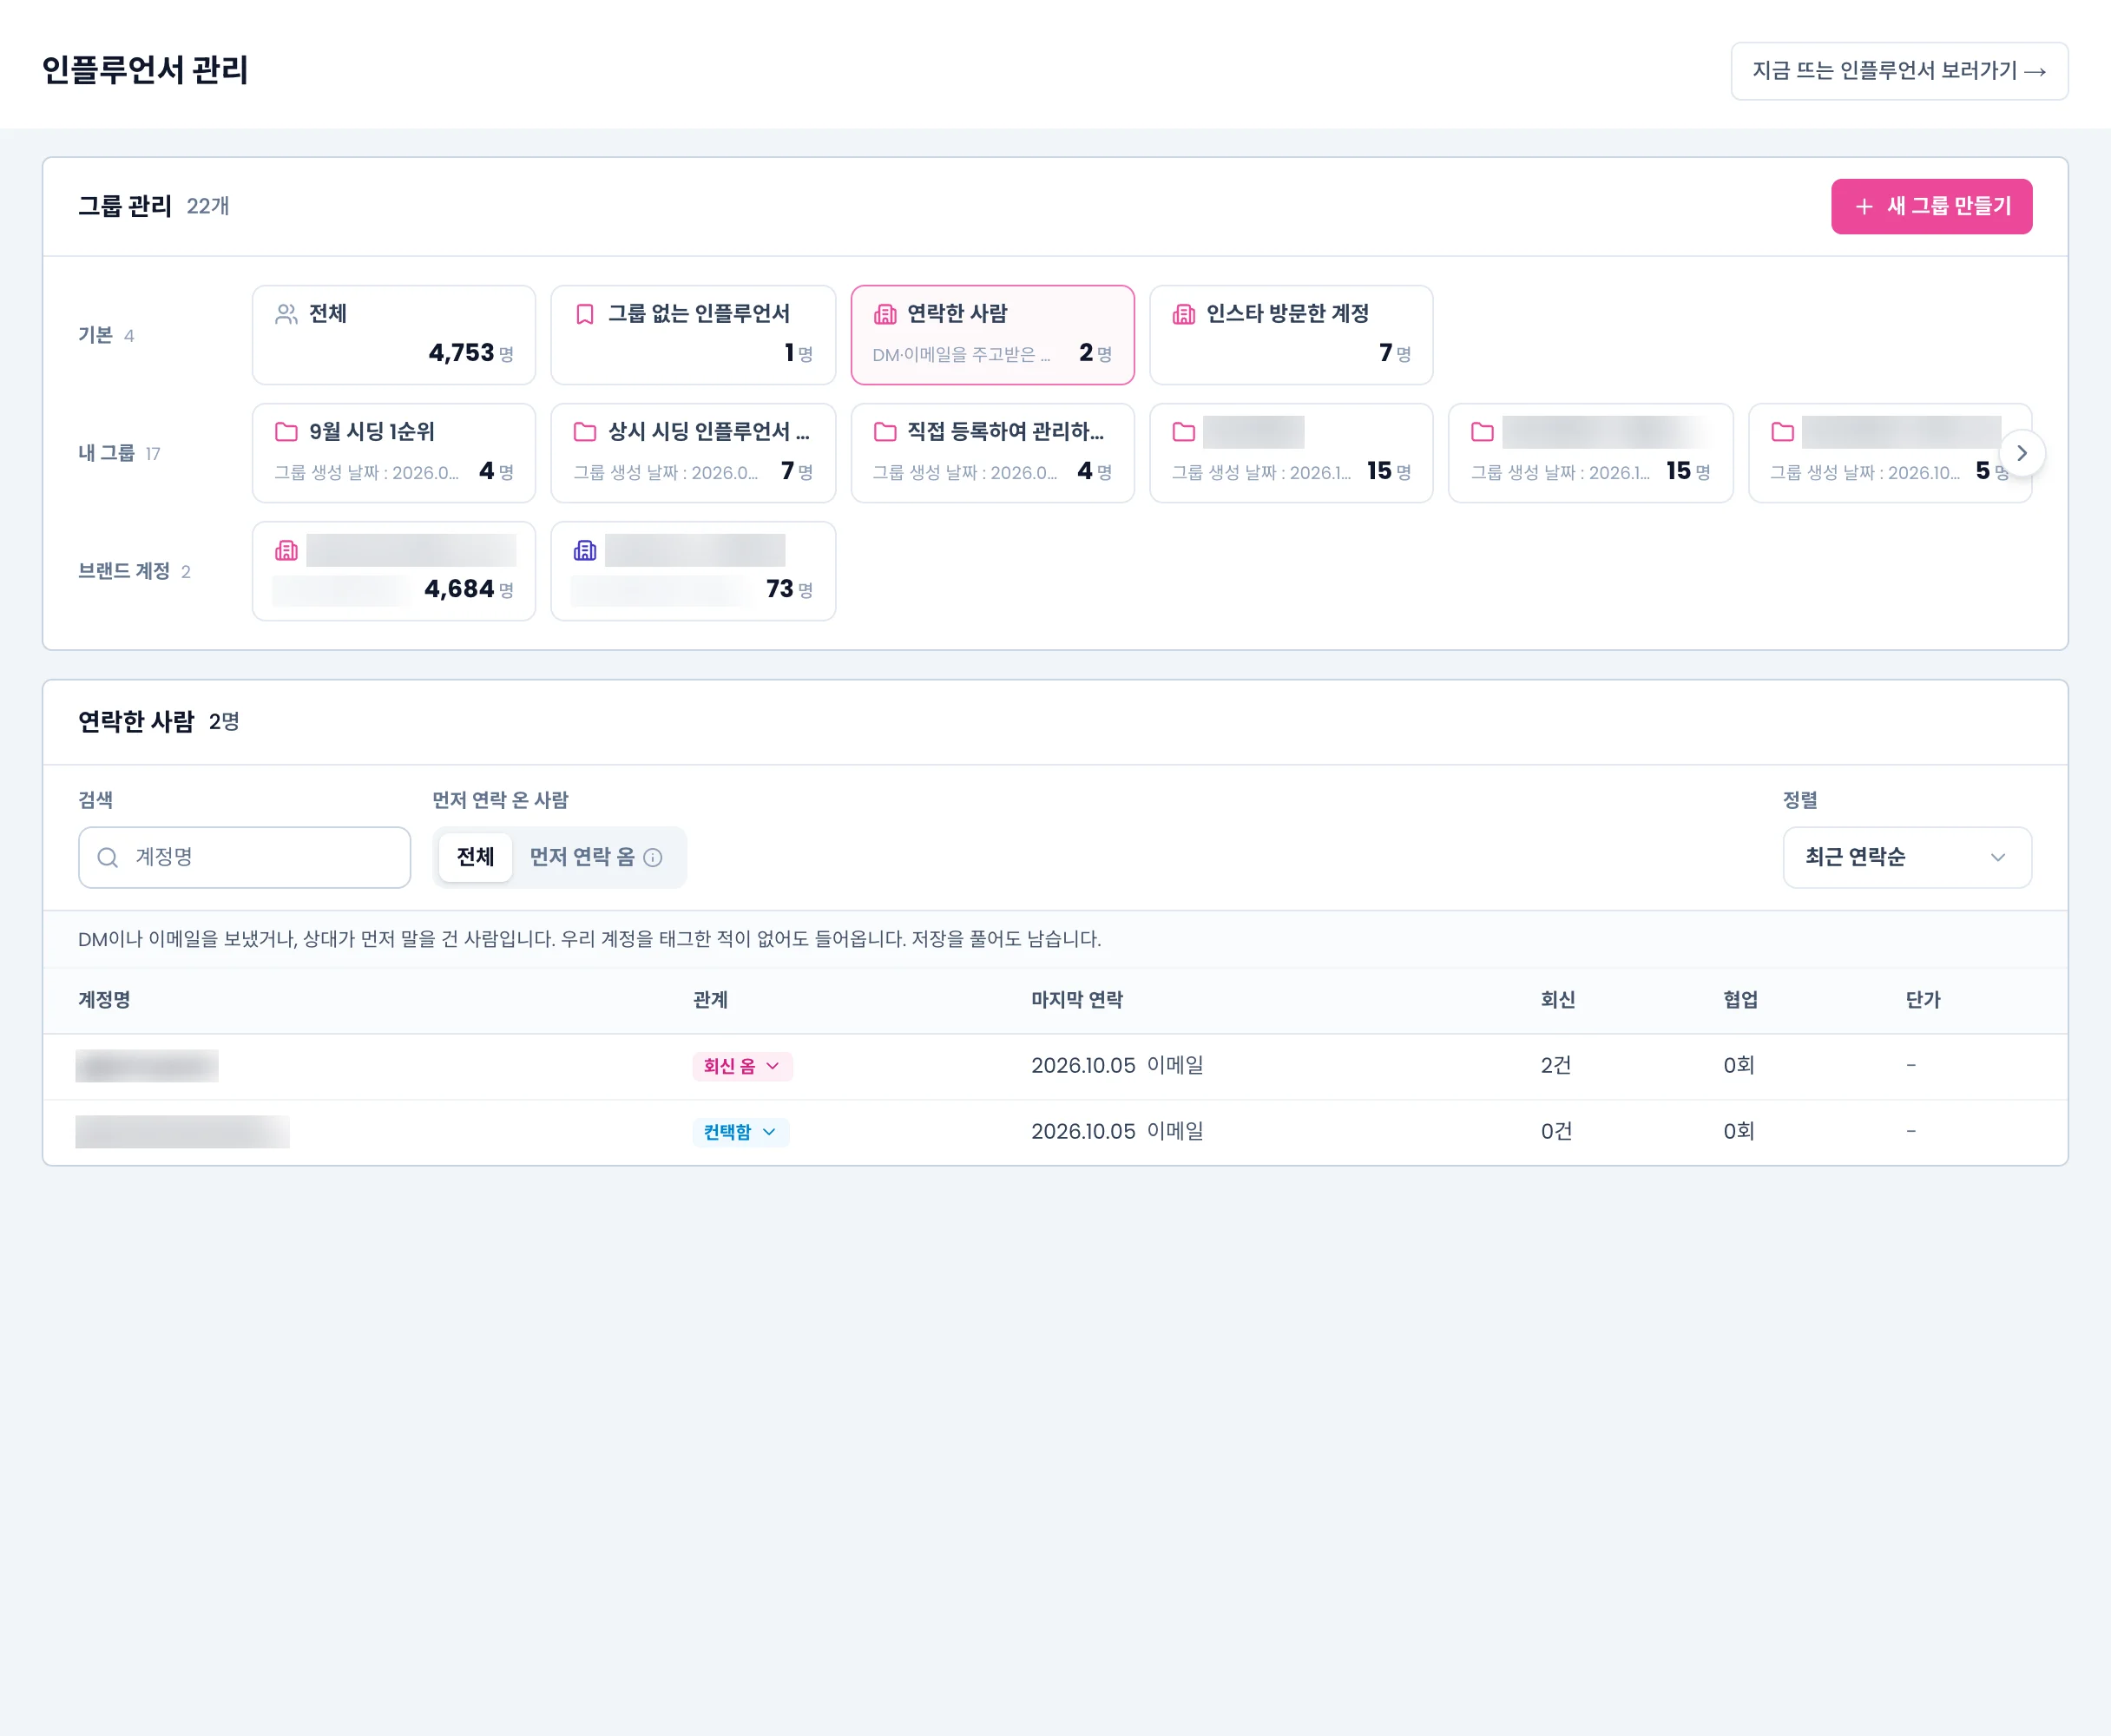Click the plus icon in 새 그룹 만들기
This screenshot has height=1736, width=2111.
coord(1864,207)
